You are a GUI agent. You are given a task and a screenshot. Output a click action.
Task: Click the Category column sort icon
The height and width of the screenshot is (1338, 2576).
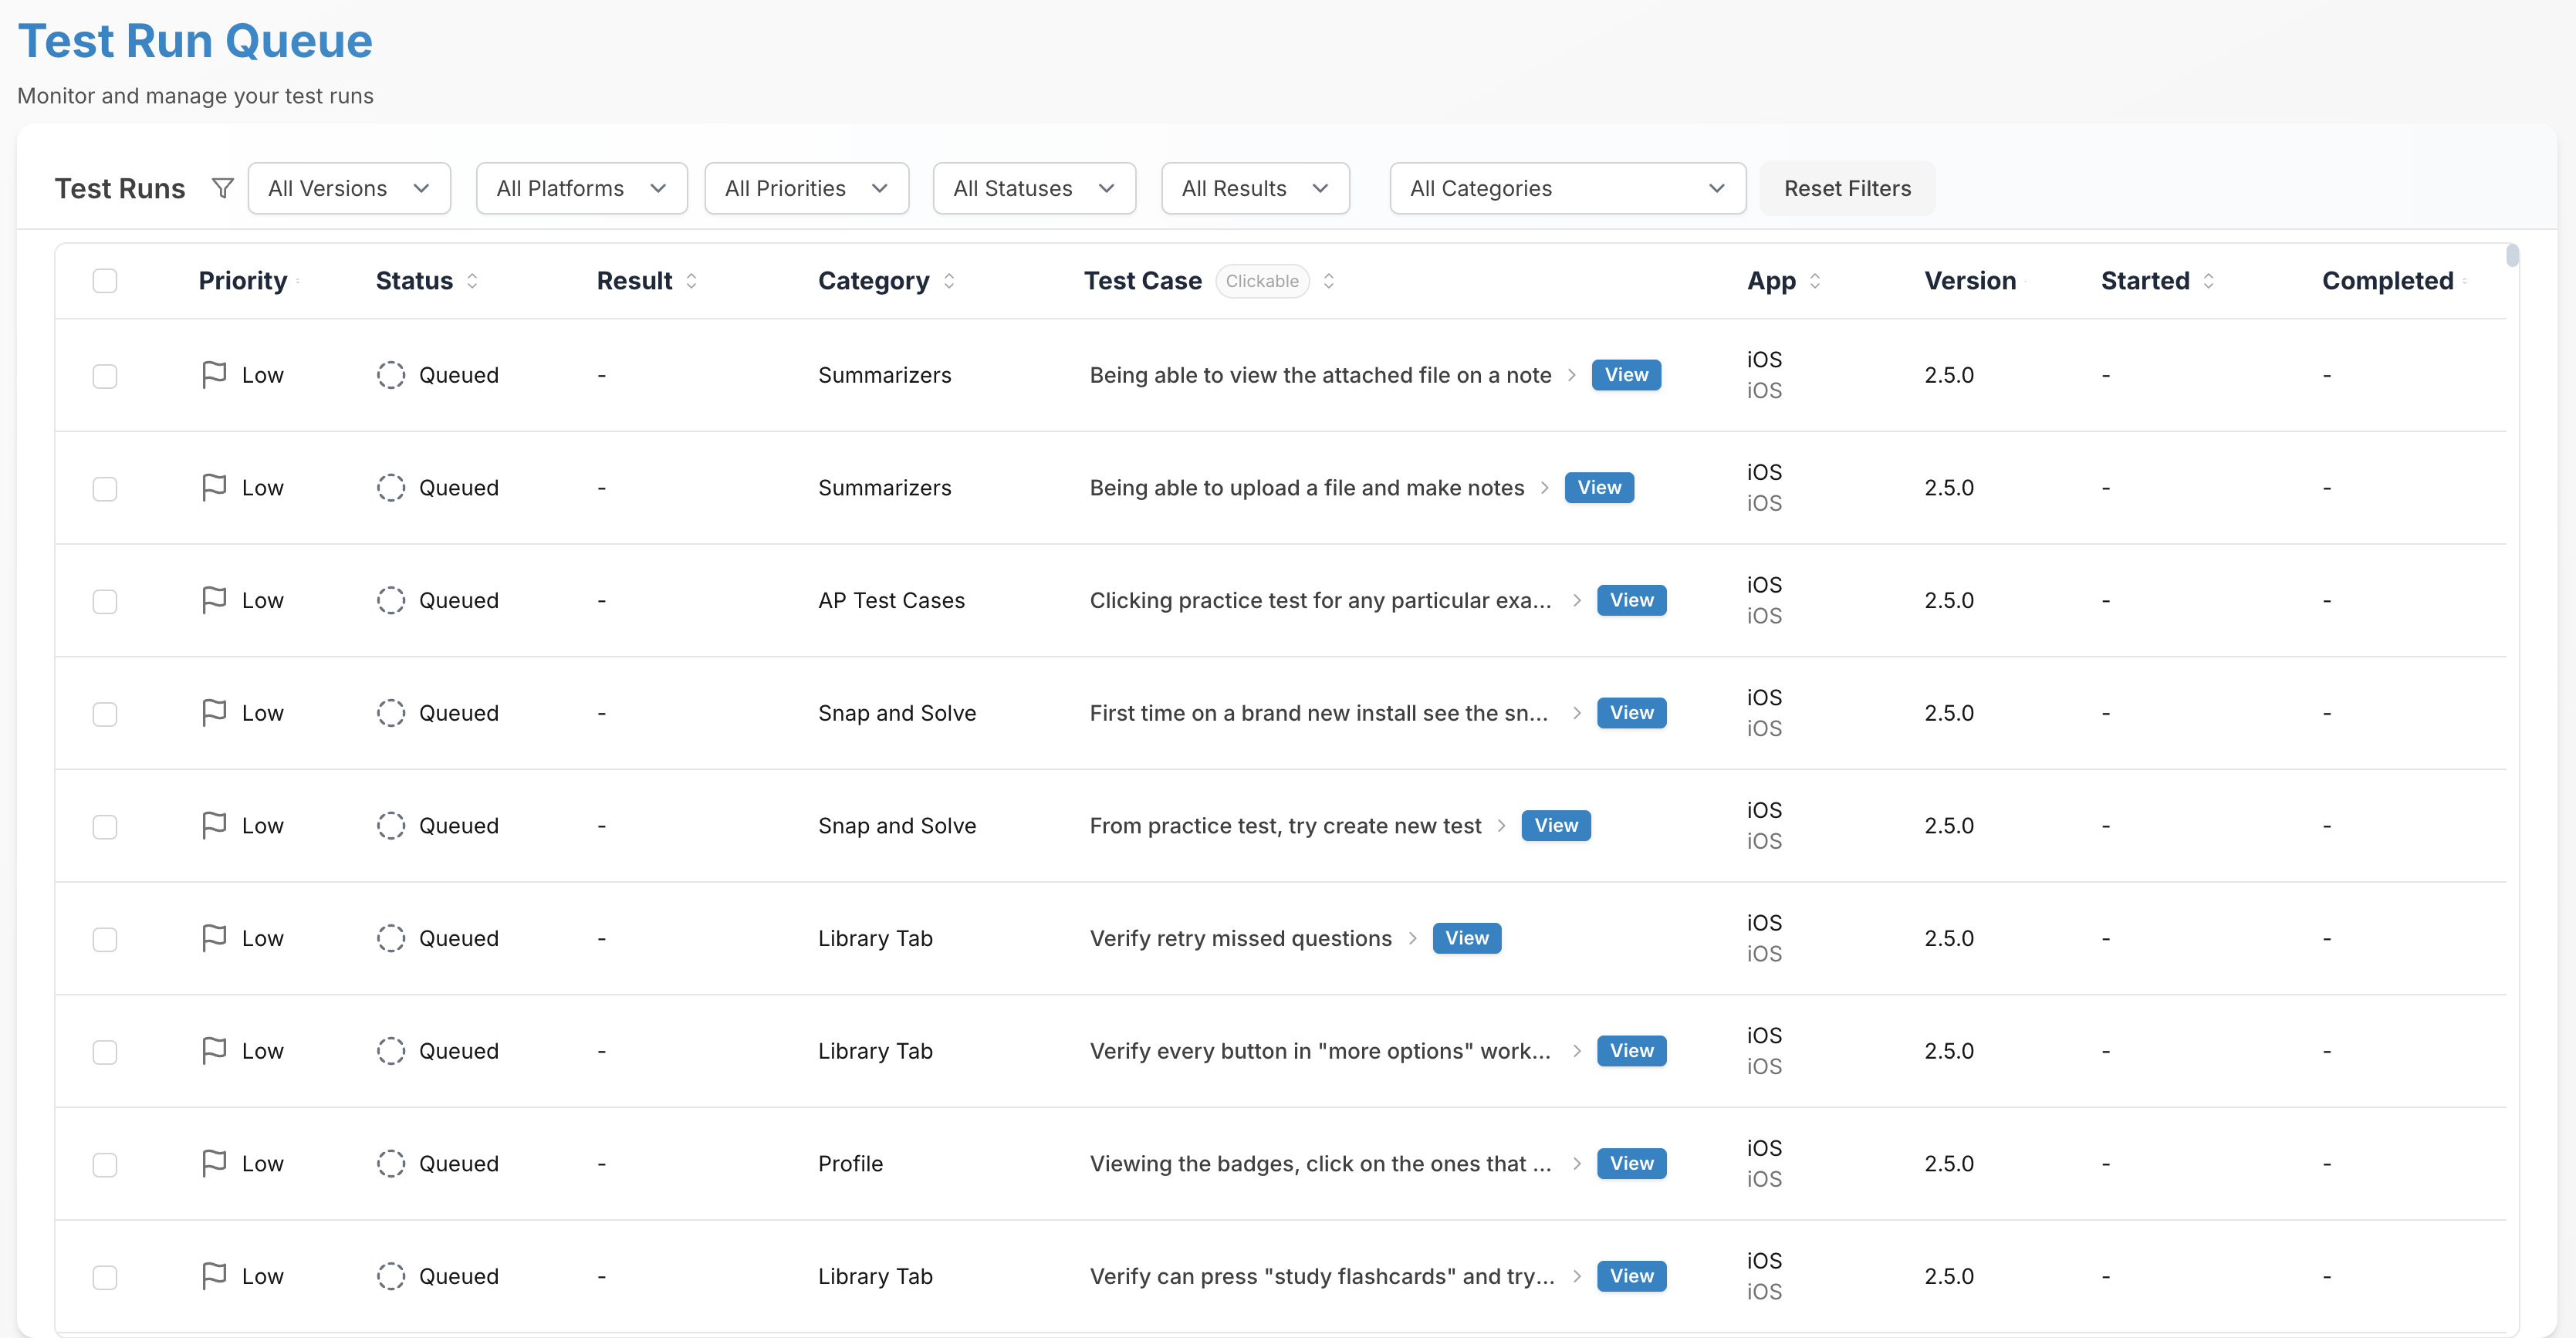[949, 281]
